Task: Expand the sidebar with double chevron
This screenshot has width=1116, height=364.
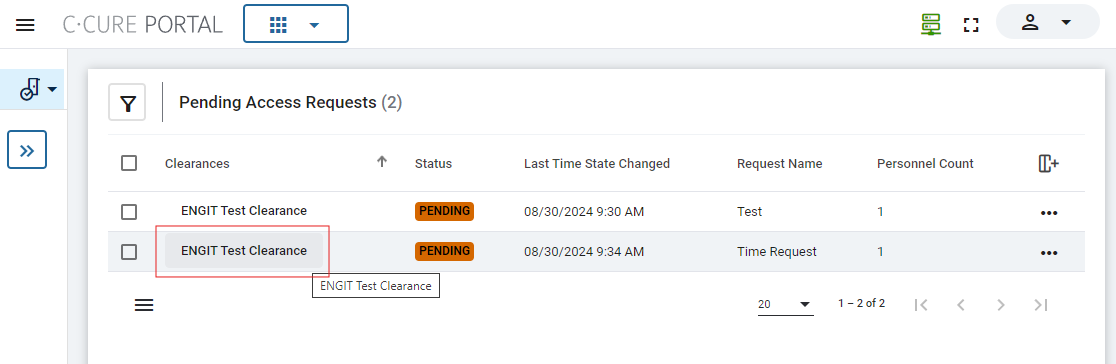Action: 27,150
